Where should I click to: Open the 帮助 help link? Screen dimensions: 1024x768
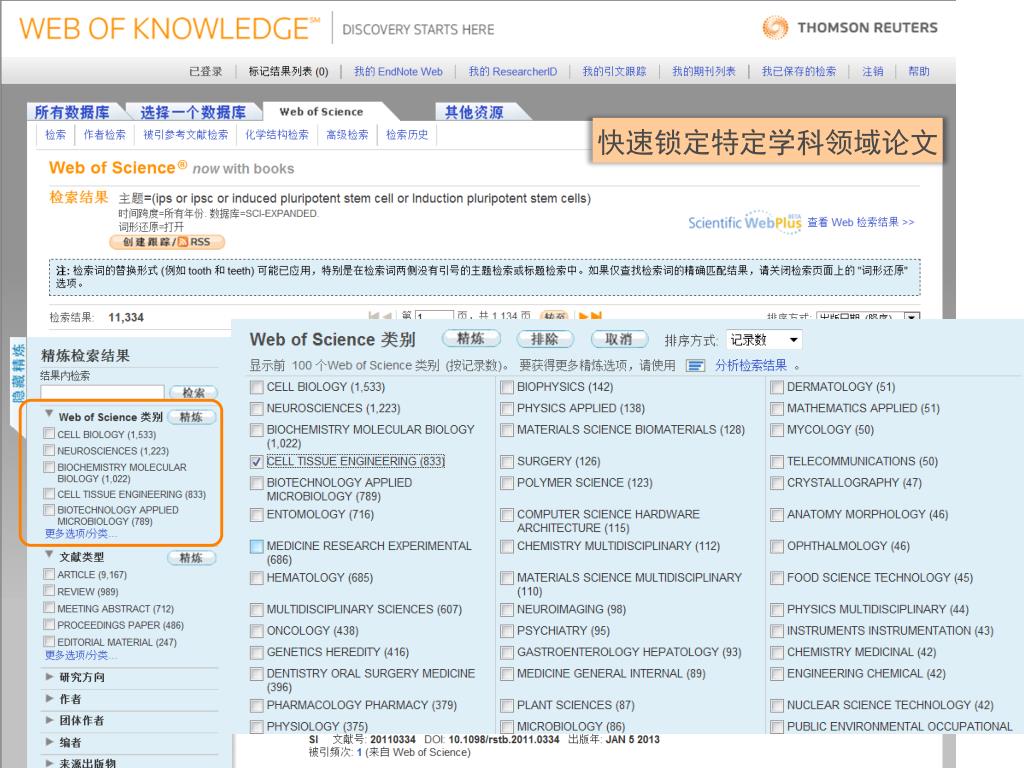coord(919,72)
